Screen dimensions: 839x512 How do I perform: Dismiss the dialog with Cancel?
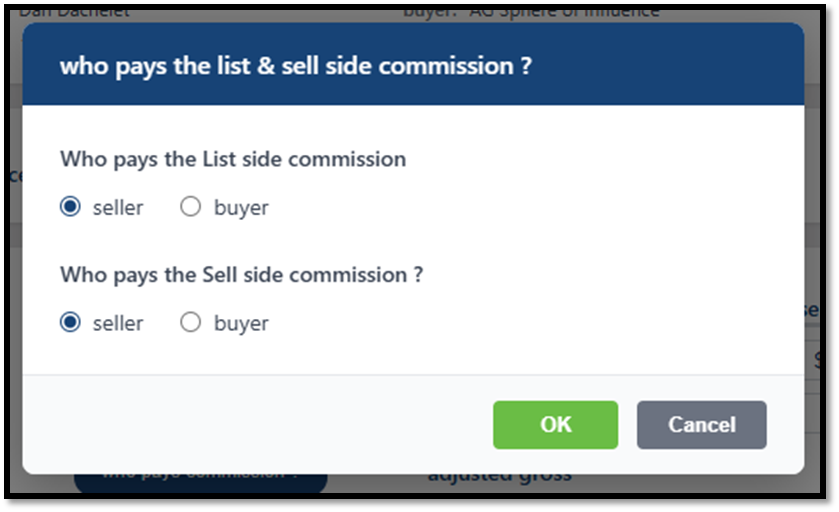tap(701, 425)
